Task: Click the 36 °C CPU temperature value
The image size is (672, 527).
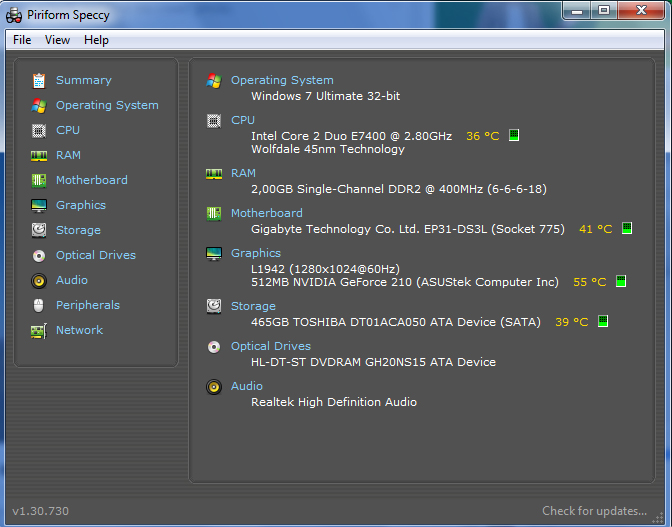Action: pos(483,136)
